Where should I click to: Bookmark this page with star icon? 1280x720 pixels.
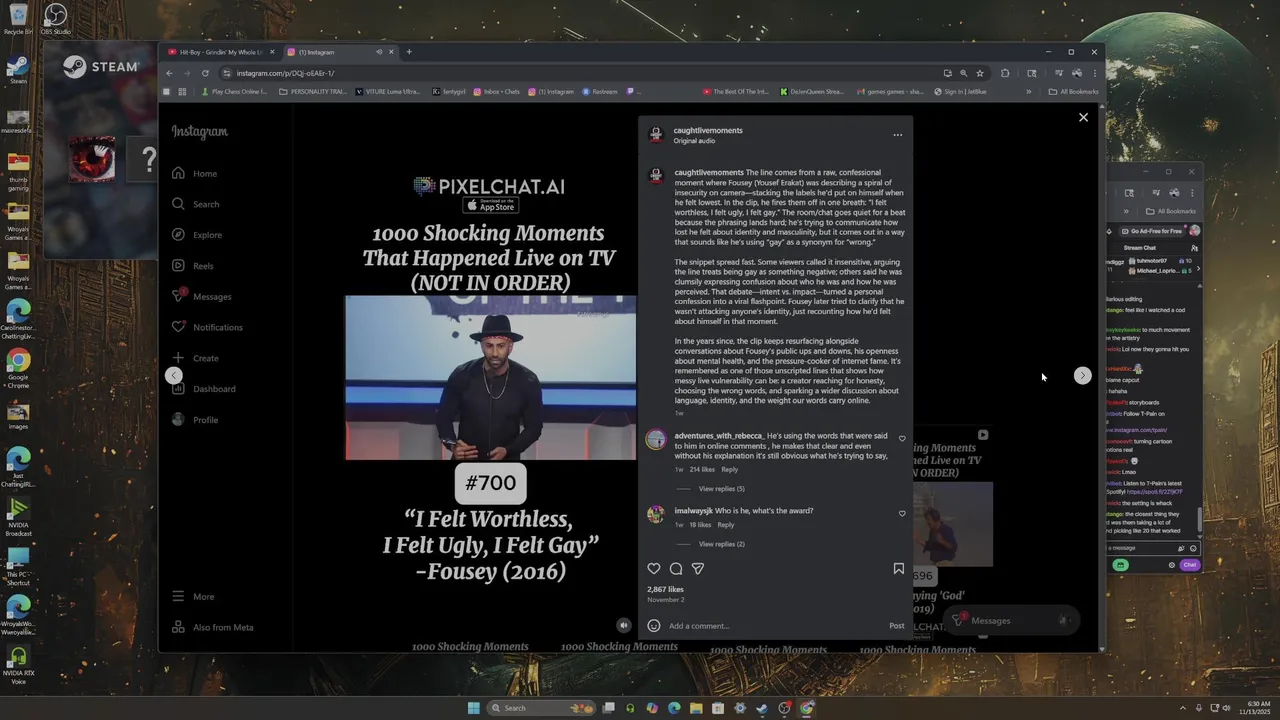[980, 73]
